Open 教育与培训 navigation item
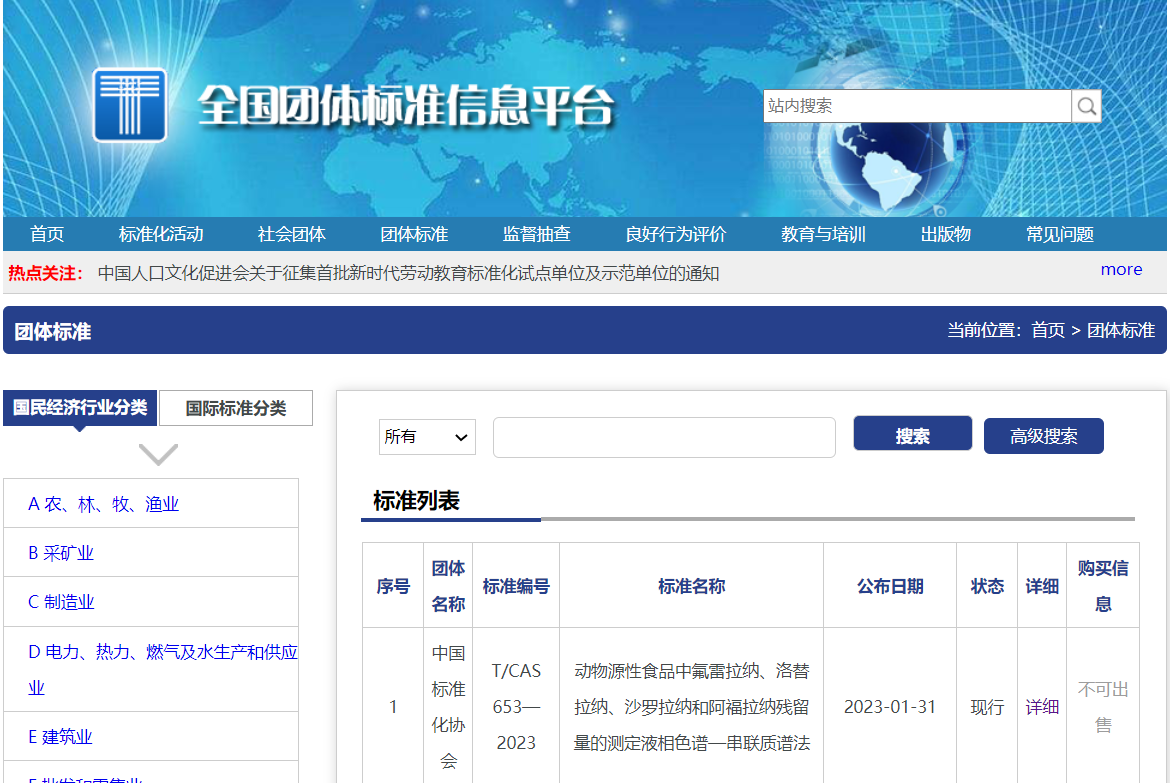Screen dimensions: 1170x783 point(824,234)
